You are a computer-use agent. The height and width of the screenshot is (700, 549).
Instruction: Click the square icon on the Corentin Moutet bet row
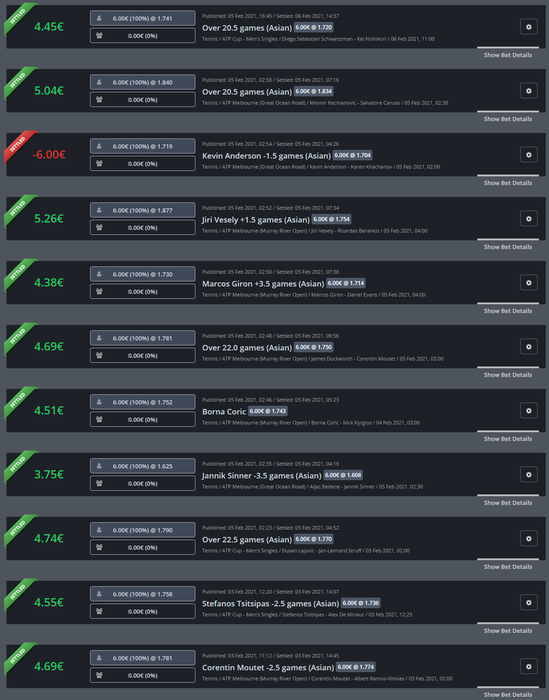click(x=528, y=667)
